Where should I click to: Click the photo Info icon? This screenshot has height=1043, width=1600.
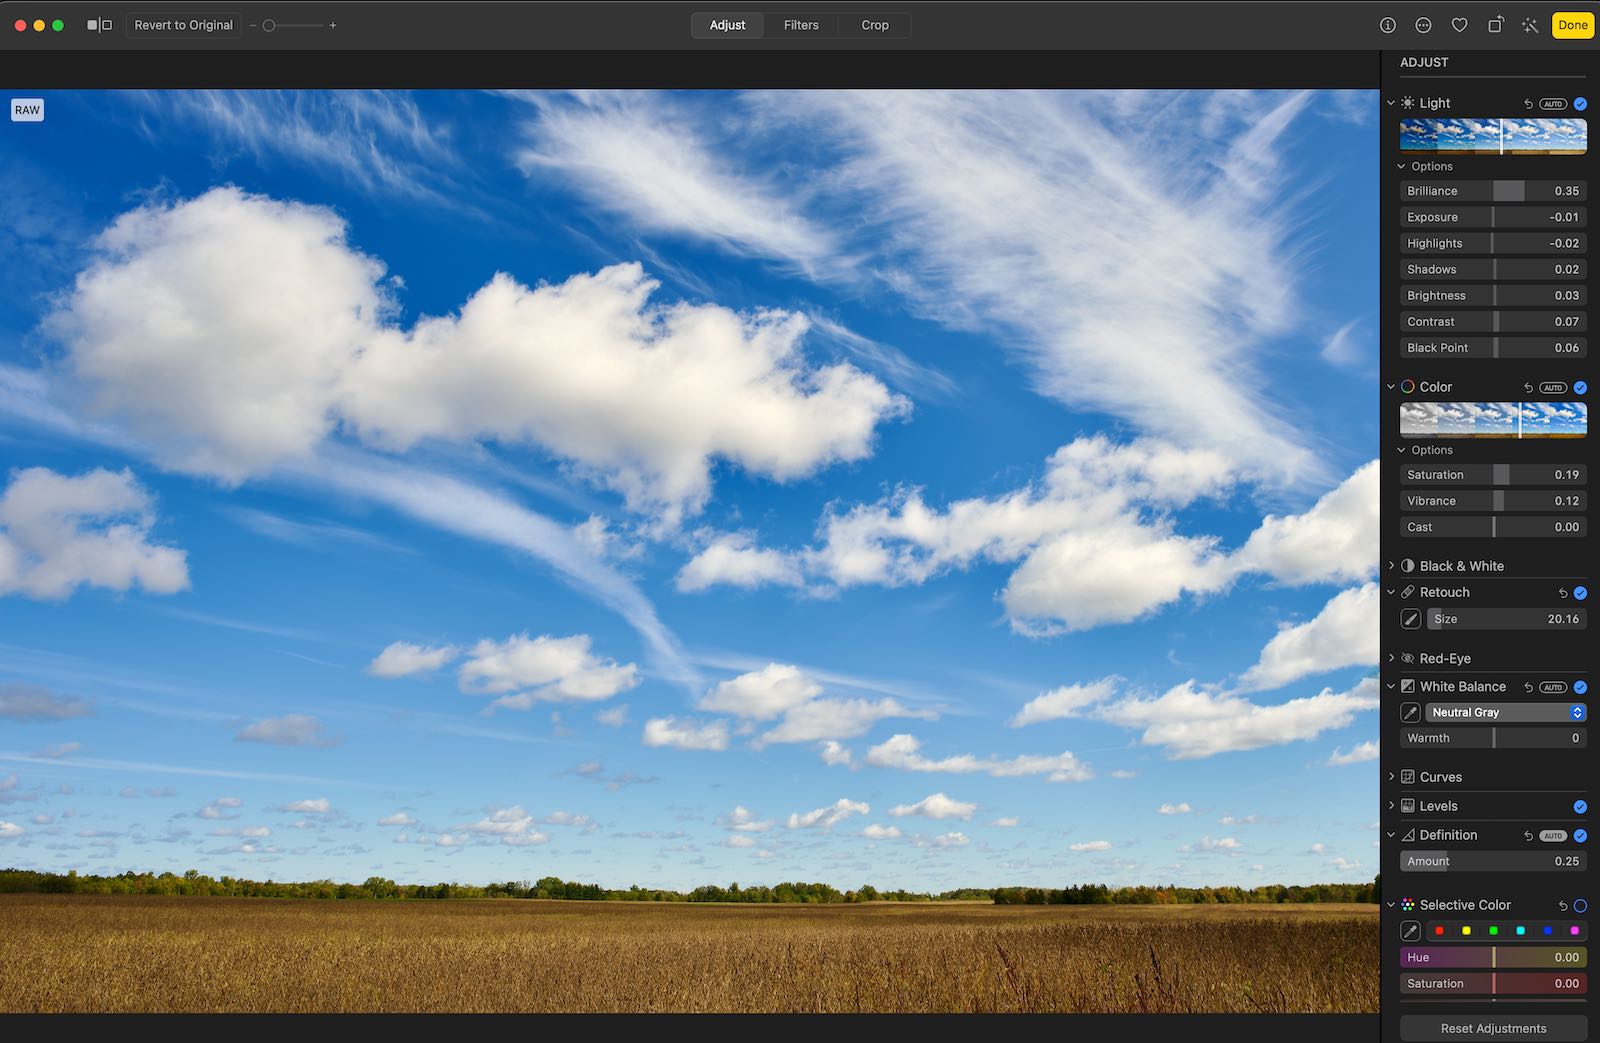[x=1387, y=25]
